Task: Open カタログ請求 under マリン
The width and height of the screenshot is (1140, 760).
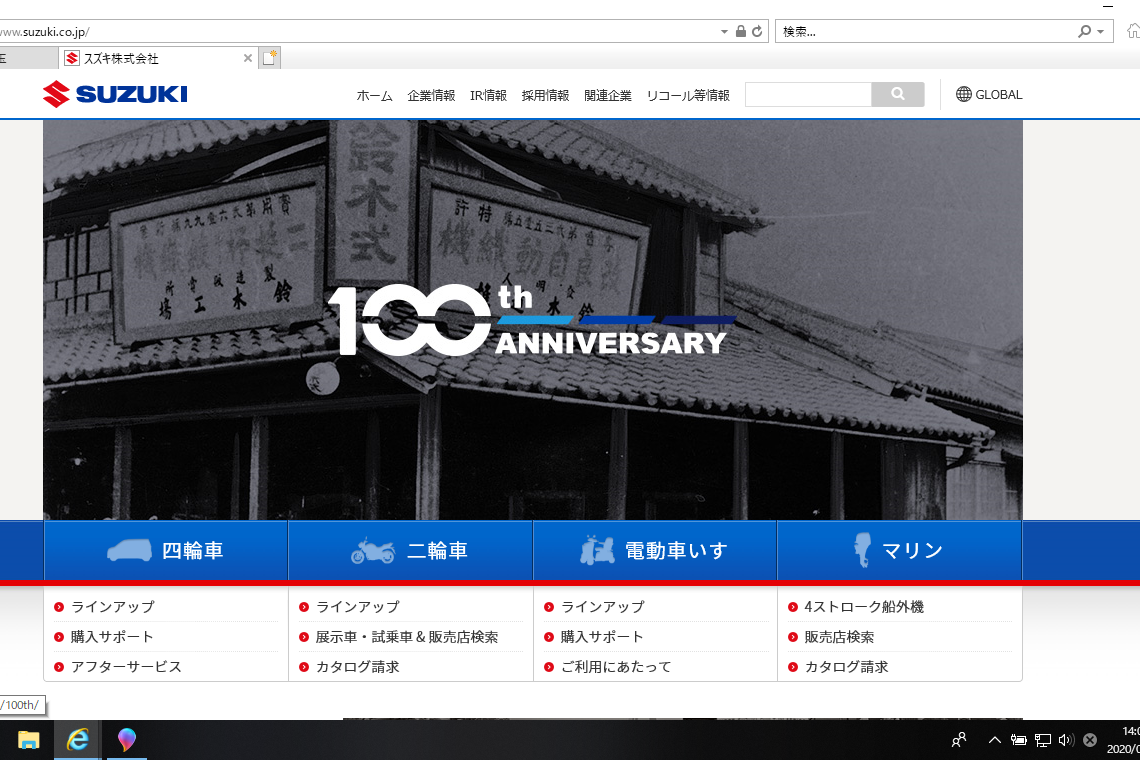Action: coord(846,666)
